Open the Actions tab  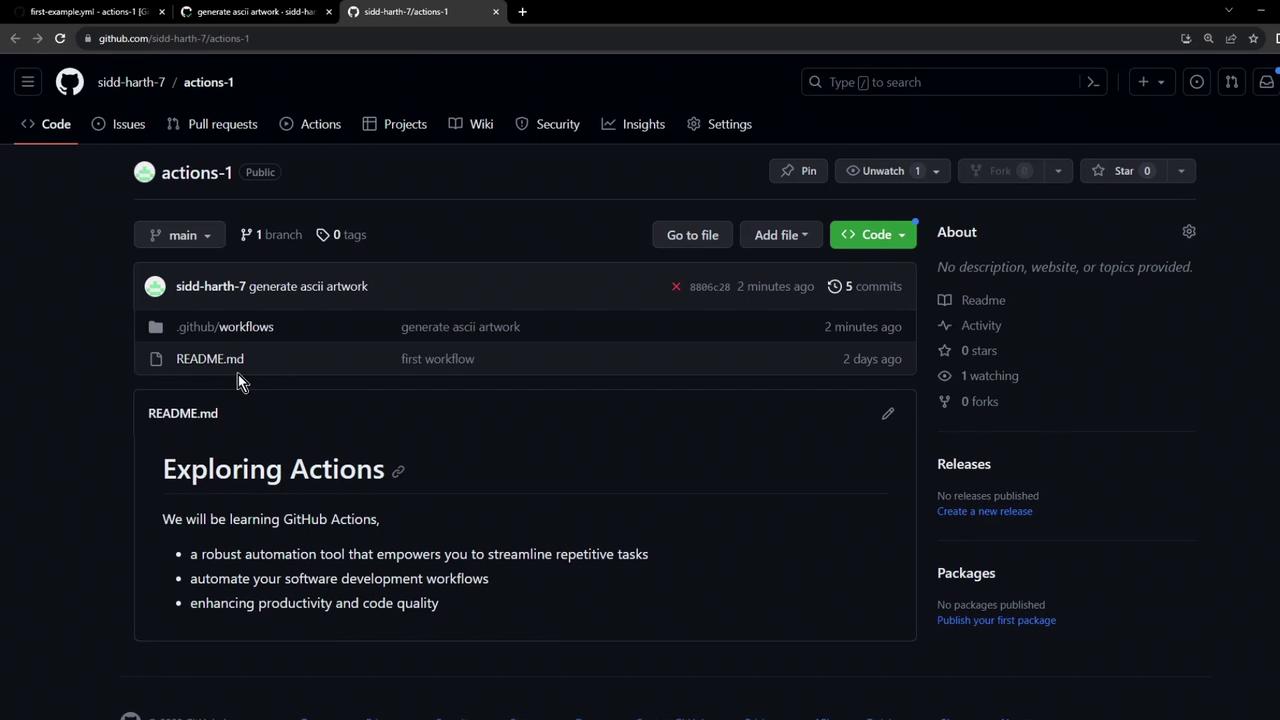pos(310,124)
